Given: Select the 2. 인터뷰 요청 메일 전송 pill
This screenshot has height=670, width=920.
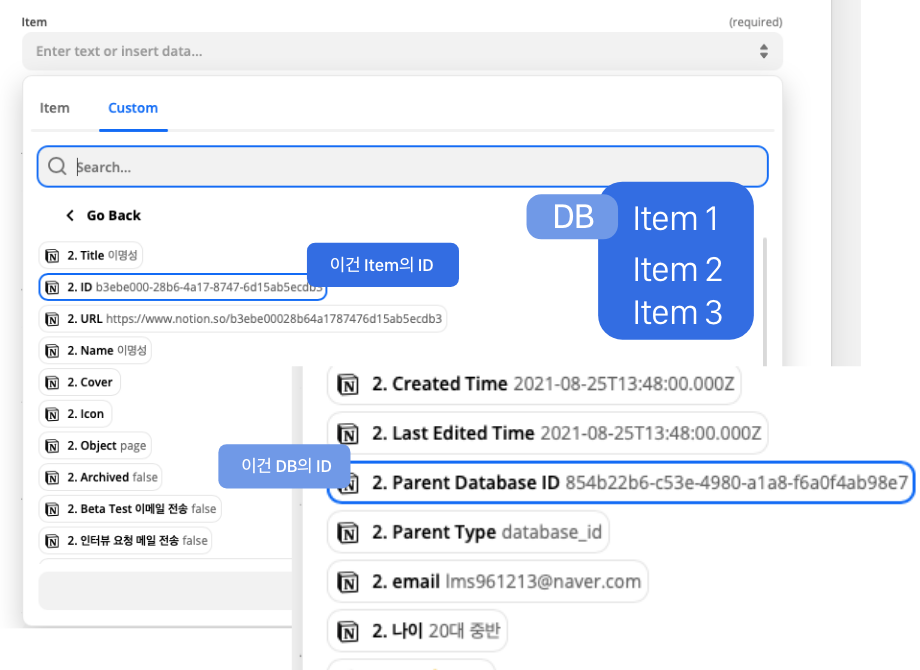Looking at the screenshot, I should 125,540.
